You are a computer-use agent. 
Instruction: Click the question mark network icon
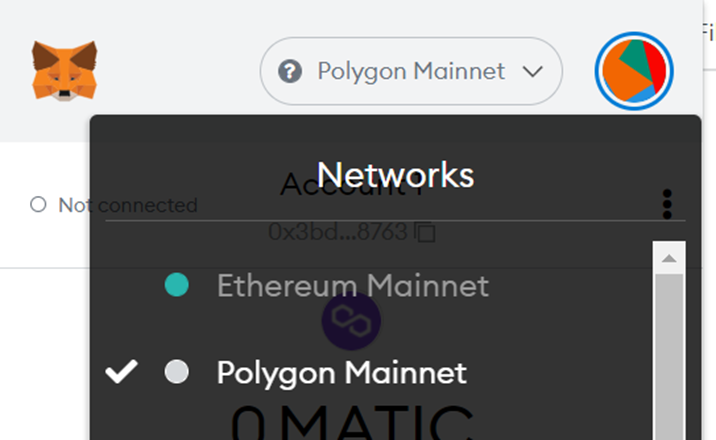point(290,71)
